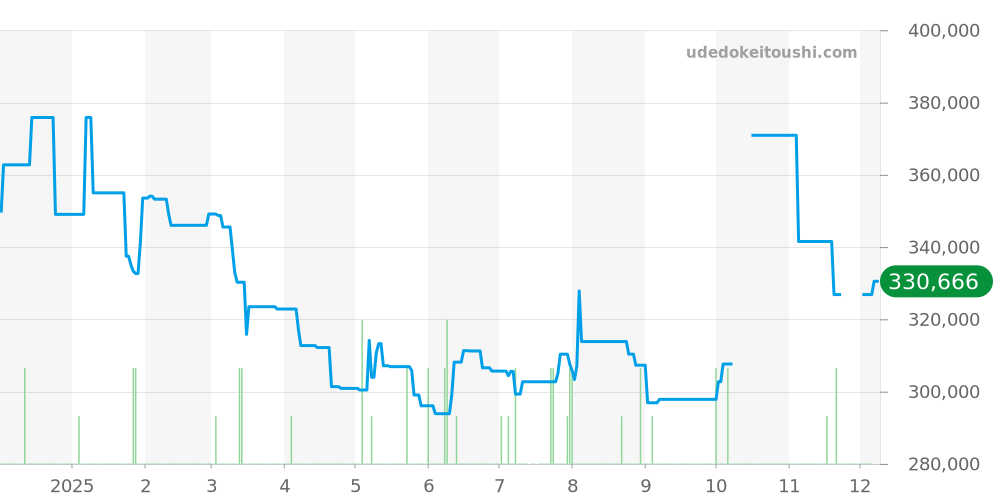The height and width of the screenshot is (500, 1000).
Task: Select month 8 label on the x-axis
Action: point(572,486)
